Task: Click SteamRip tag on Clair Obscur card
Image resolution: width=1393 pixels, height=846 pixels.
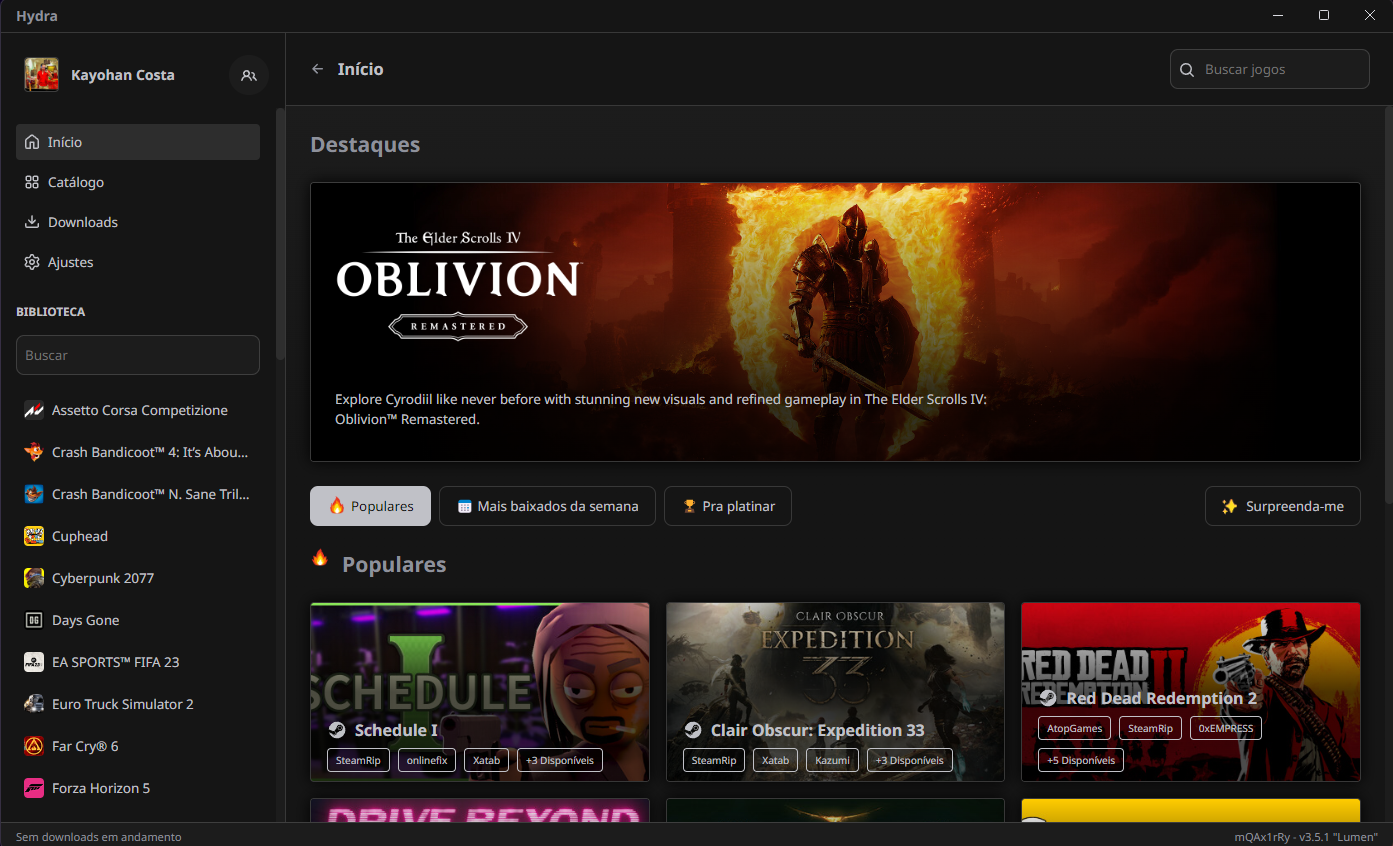Action: 714,760
